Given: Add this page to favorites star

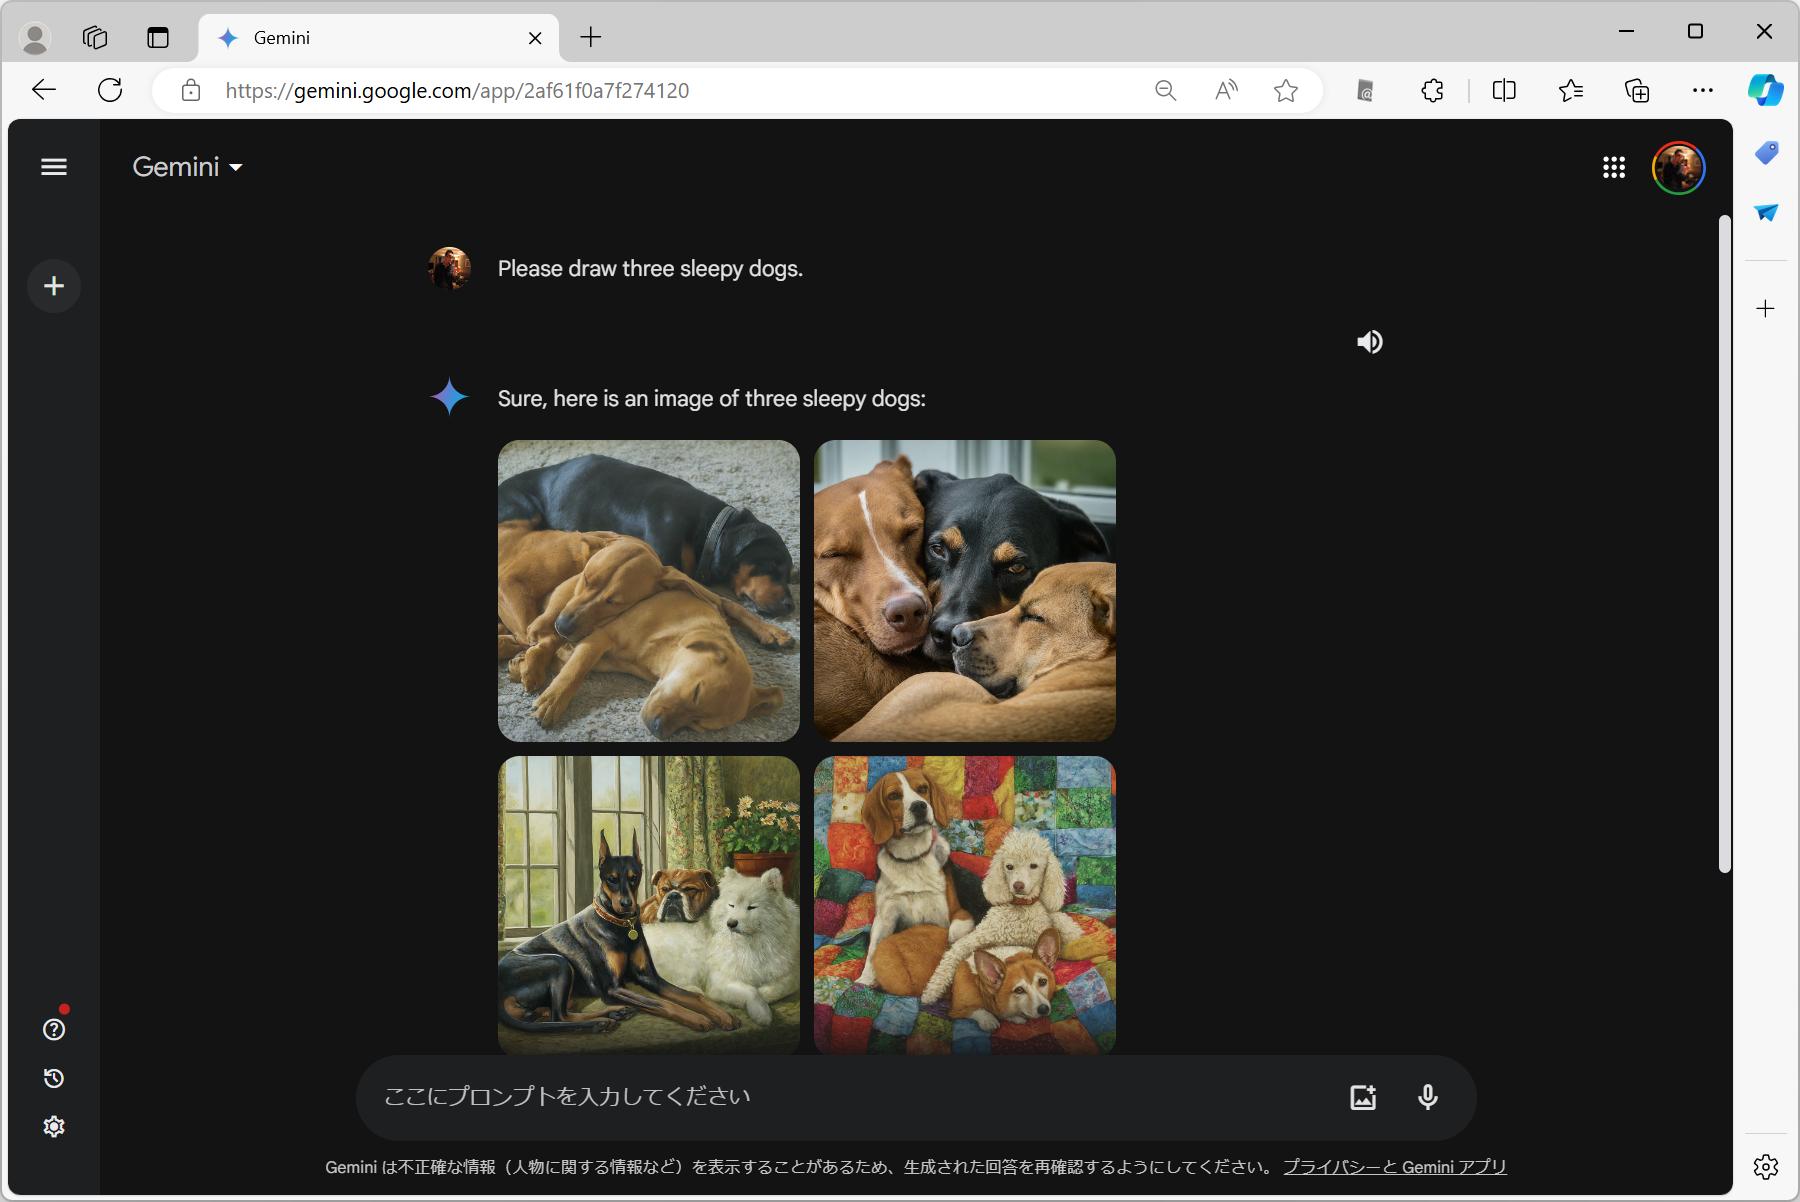Looking at the screenshot, I should [x=1286, y=91].
